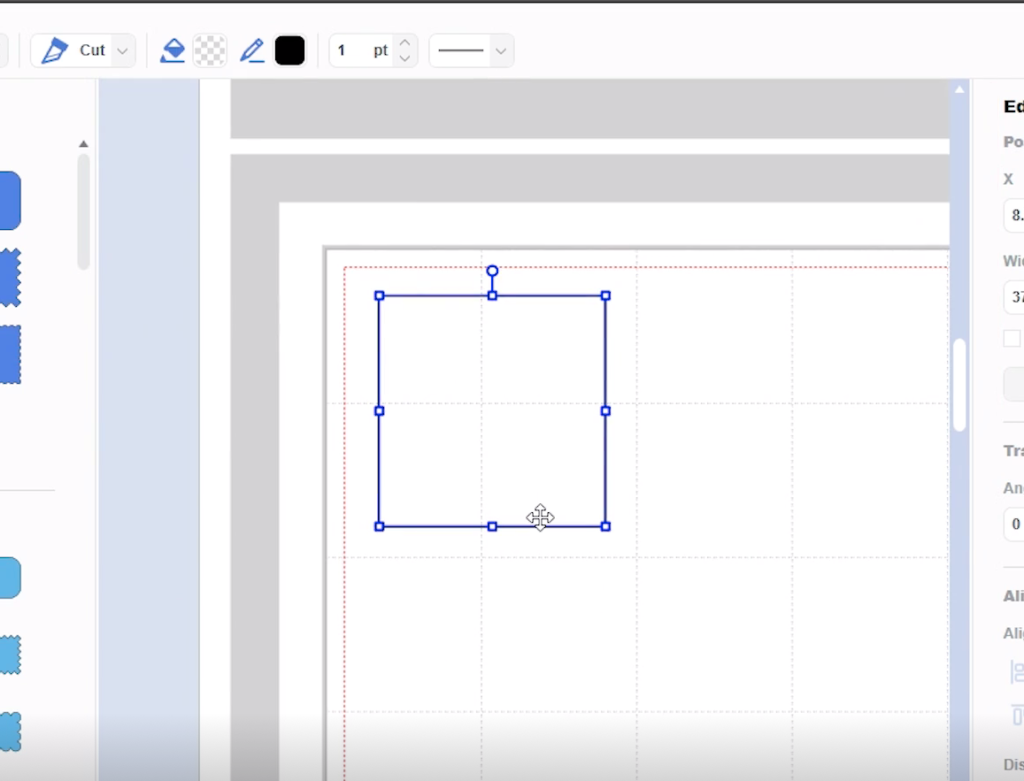
Task: Select the zigzag-edged square shape in sidebar
Action: [8, 277]
